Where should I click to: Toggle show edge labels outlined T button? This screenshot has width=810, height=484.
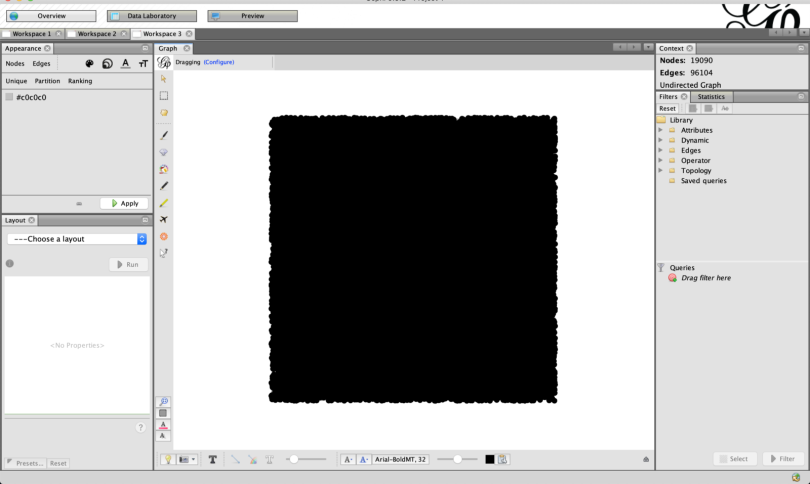pyautogui.click(x=270, y=459)
